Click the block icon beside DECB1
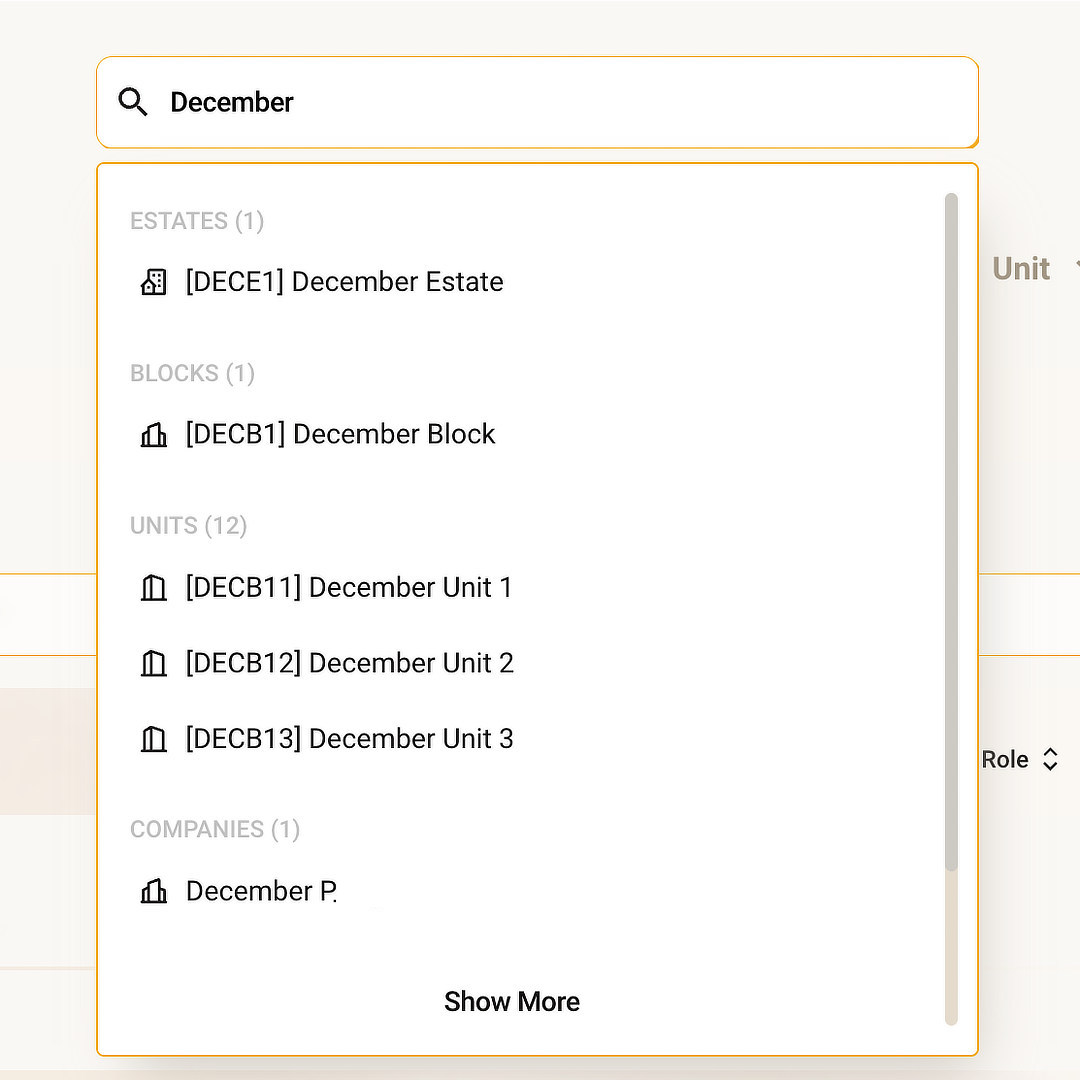 point(153,435)
